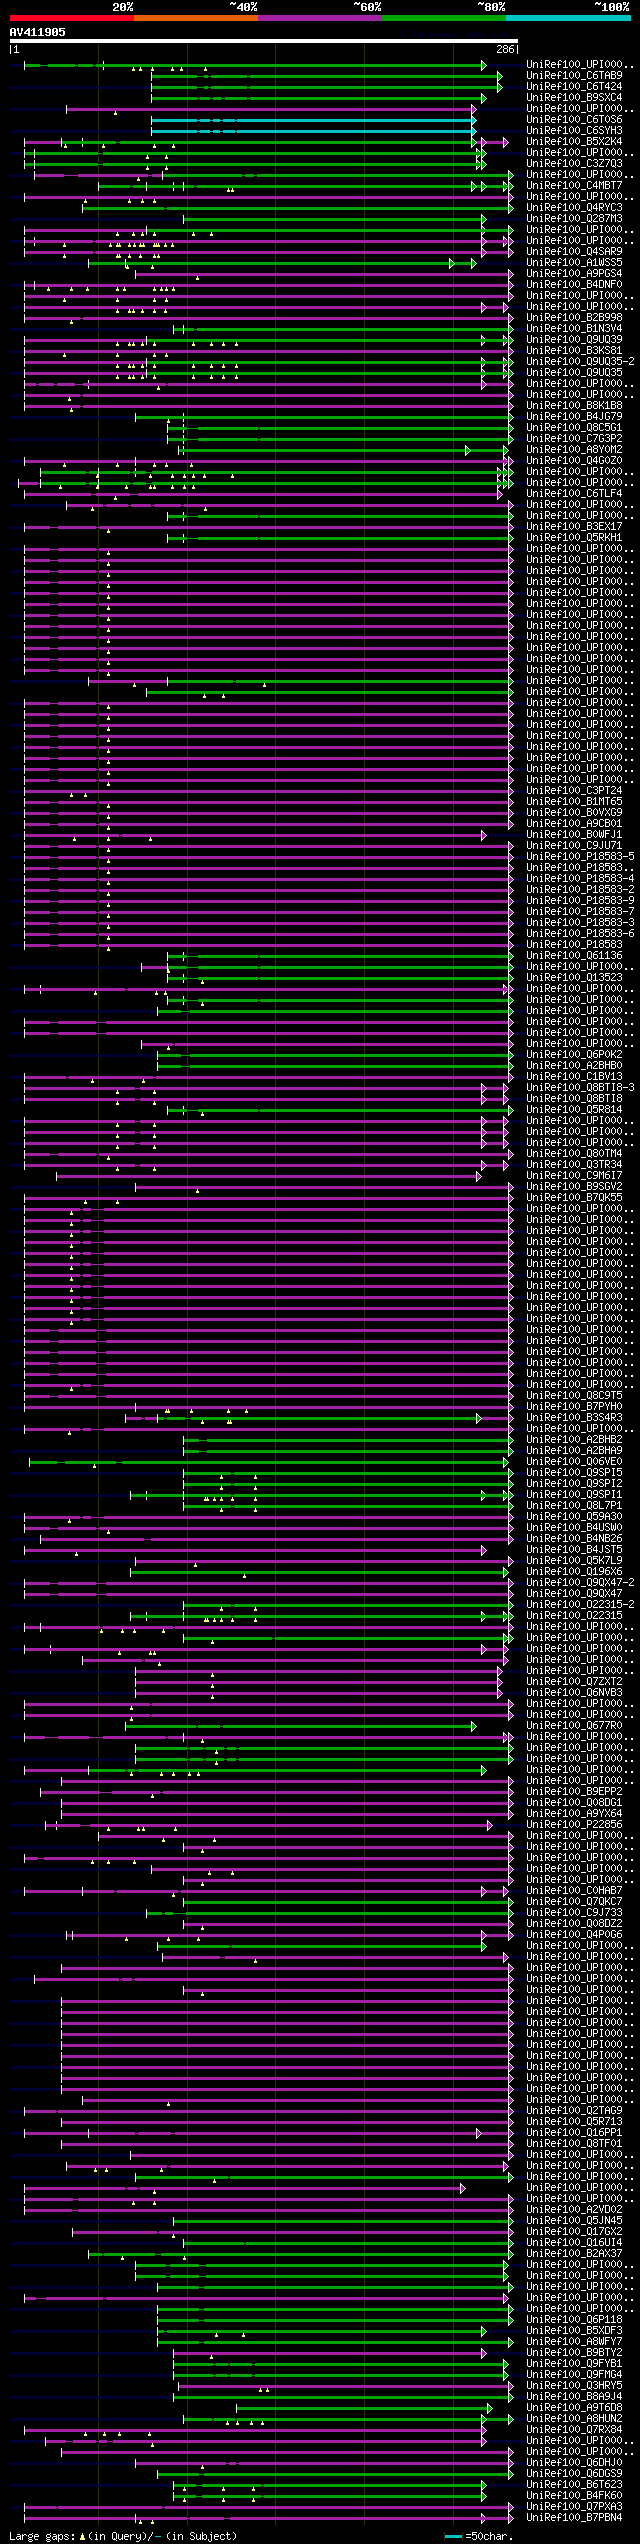Select label UniRef100_Q80TM4
This screenshot has height=2544, width=640.
tap(574, 1153)
